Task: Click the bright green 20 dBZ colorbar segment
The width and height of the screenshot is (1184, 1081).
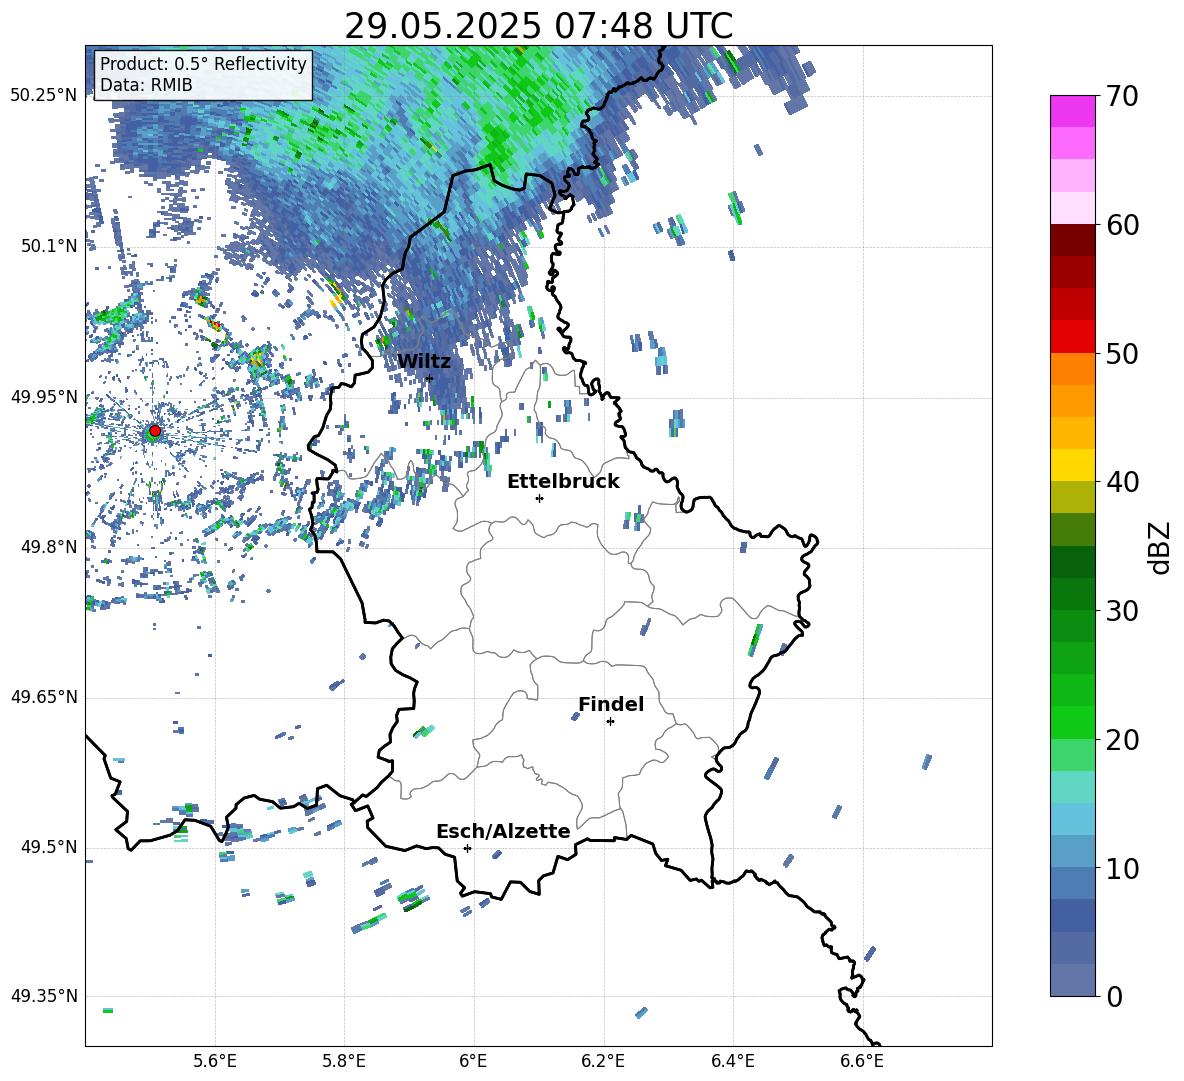Action: pos(1072,722)
